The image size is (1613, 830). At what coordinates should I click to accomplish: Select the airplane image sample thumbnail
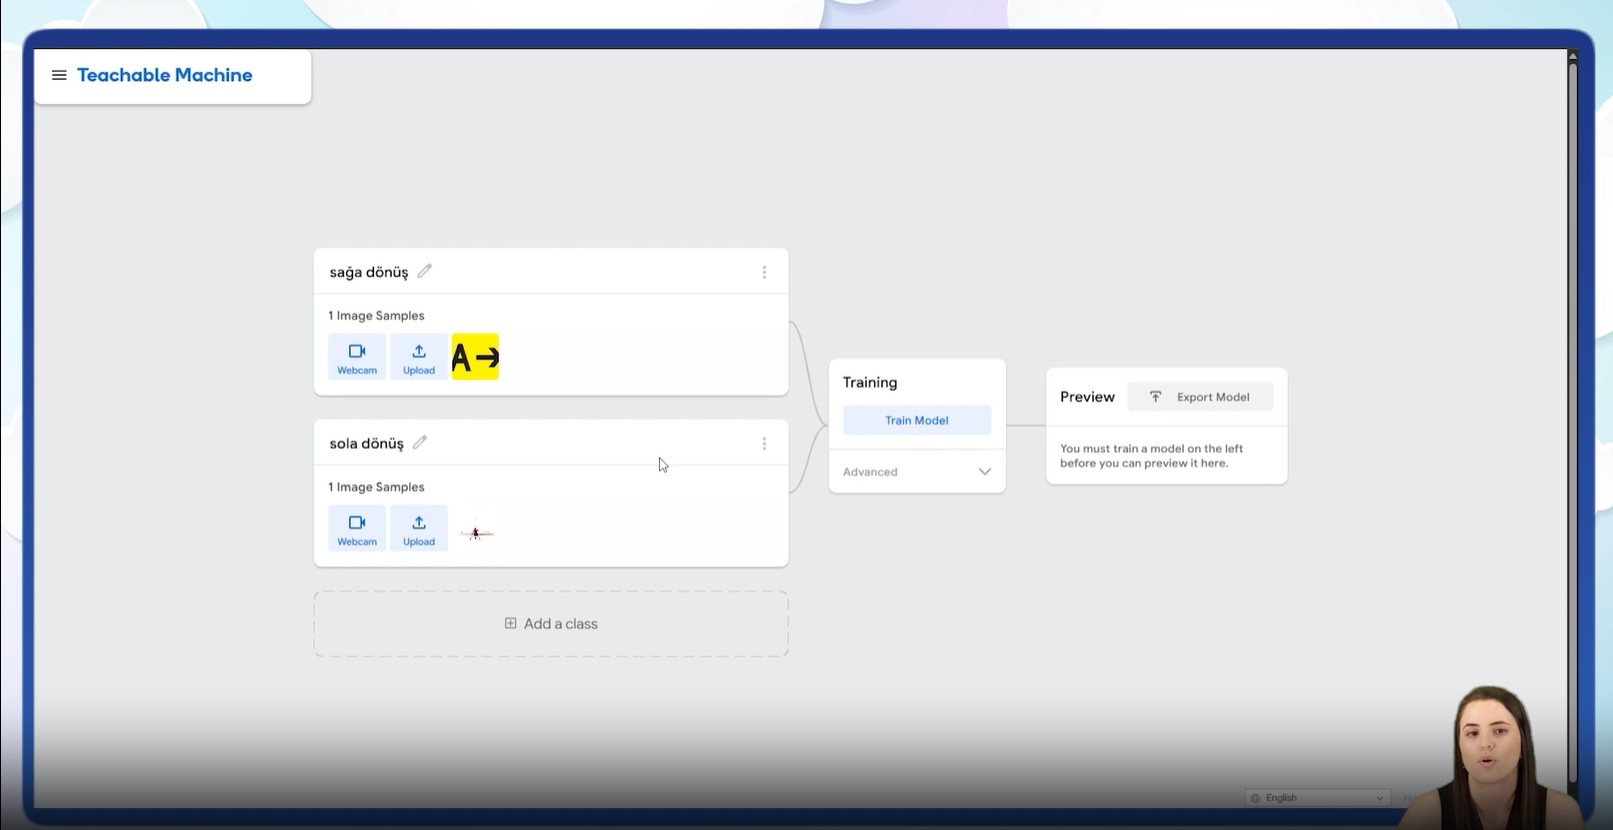point(476,533)
